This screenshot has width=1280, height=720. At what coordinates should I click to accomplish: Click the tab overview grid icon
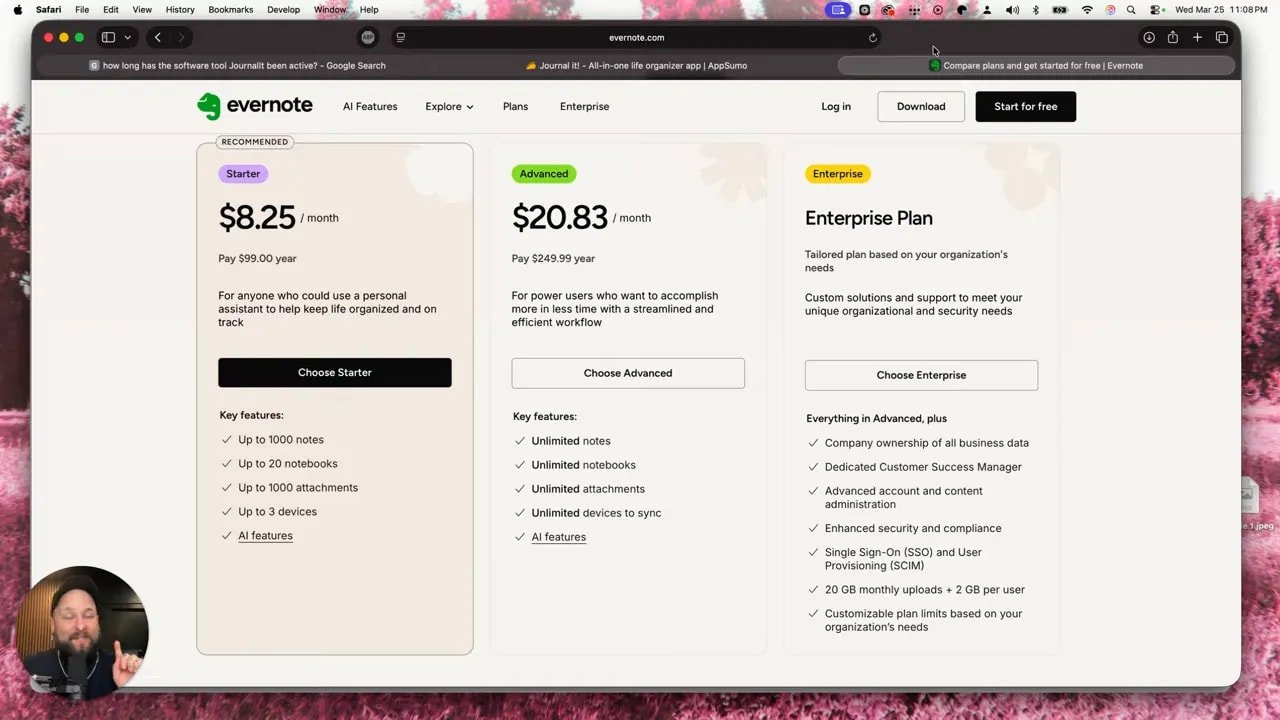(1222, 37)
